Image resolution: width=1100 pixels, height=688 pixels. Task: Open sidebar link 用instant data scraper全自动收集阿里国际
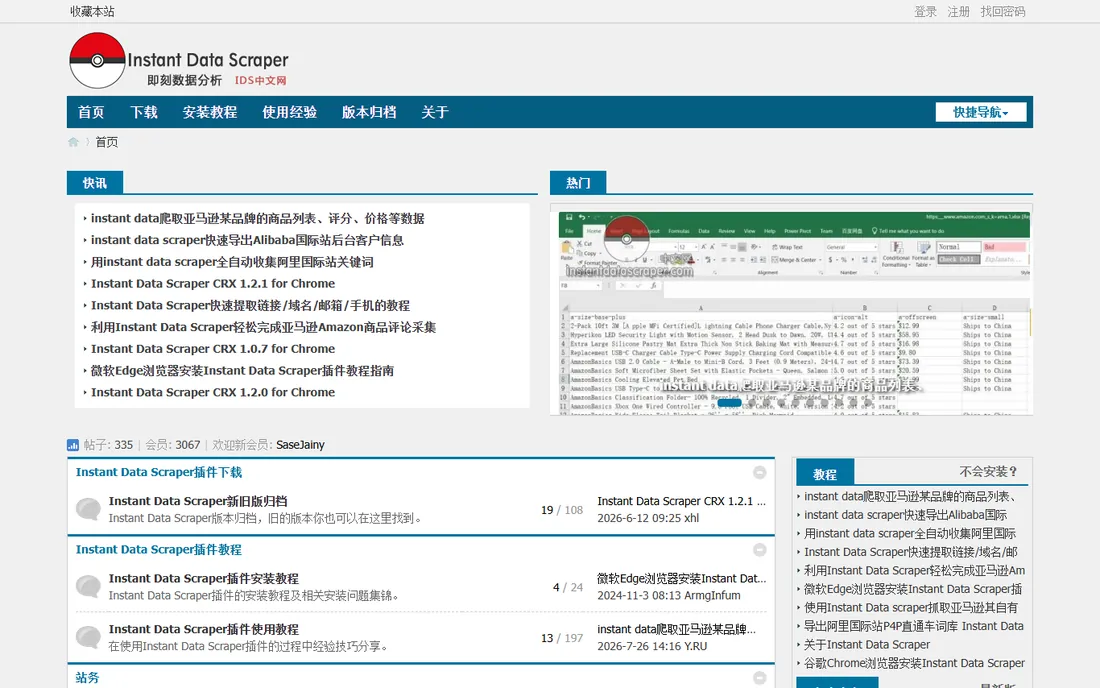(x=910, y=534)
